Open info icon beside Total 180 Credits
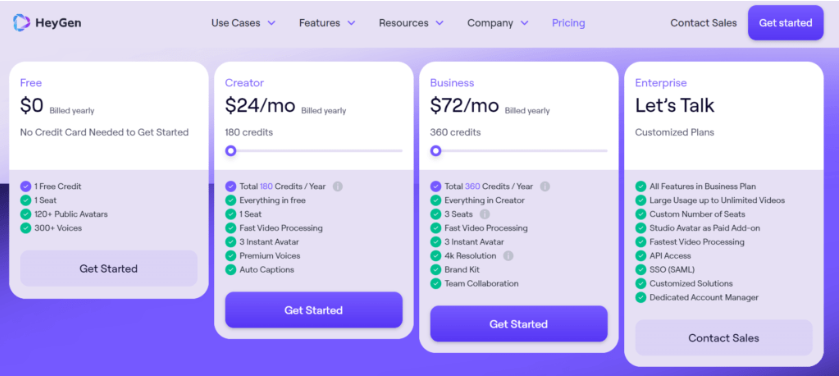This screenshot has width=839, height=376. pyautogui.click(x=338, y=186)
